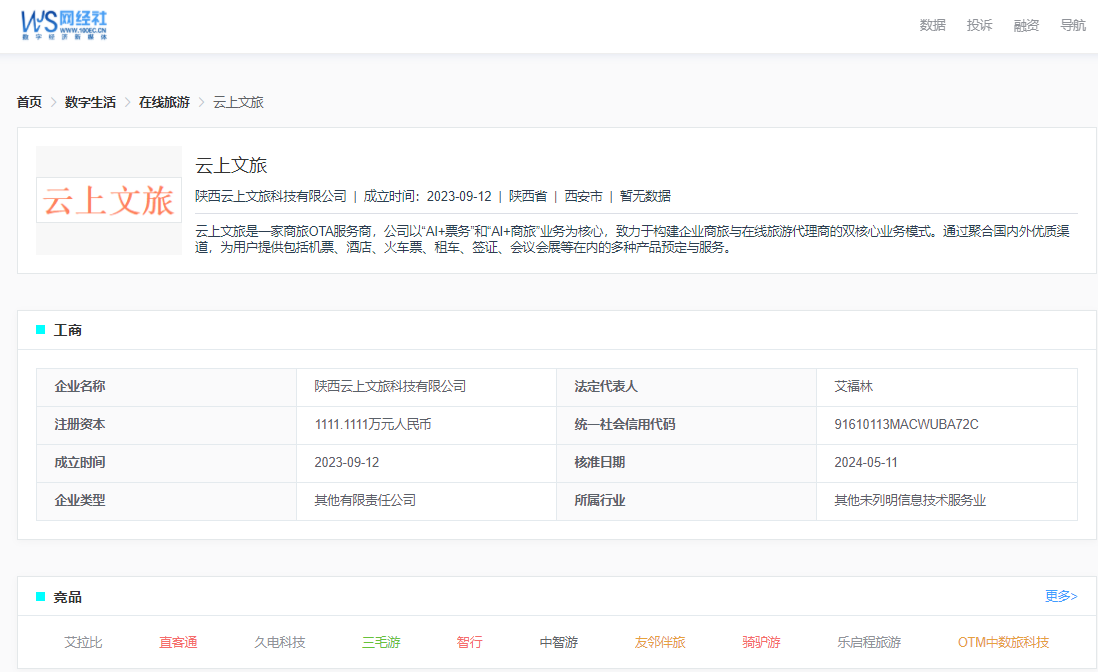Open the 导航 menu item

tap(1073, 25)
